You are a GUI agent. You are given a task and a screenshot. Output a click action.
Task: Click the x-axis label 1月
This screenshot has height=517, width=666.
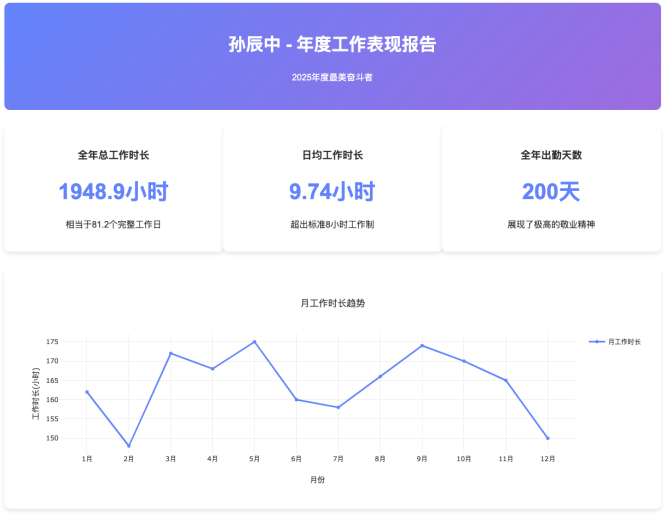87,459
